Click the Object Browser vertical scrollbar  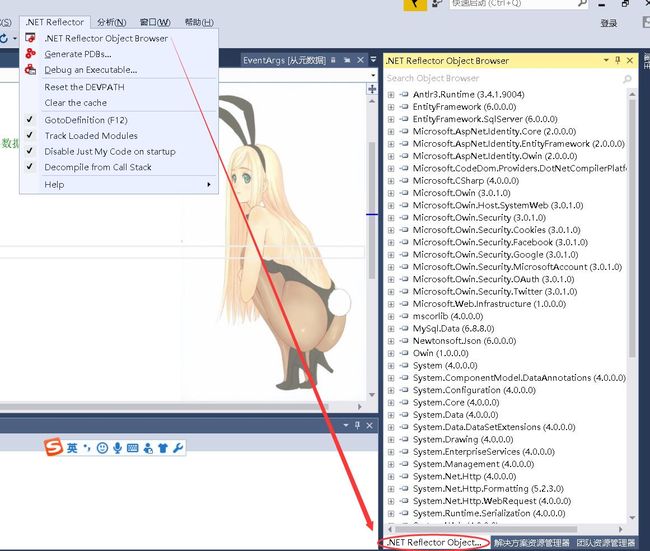pos(632,229)
